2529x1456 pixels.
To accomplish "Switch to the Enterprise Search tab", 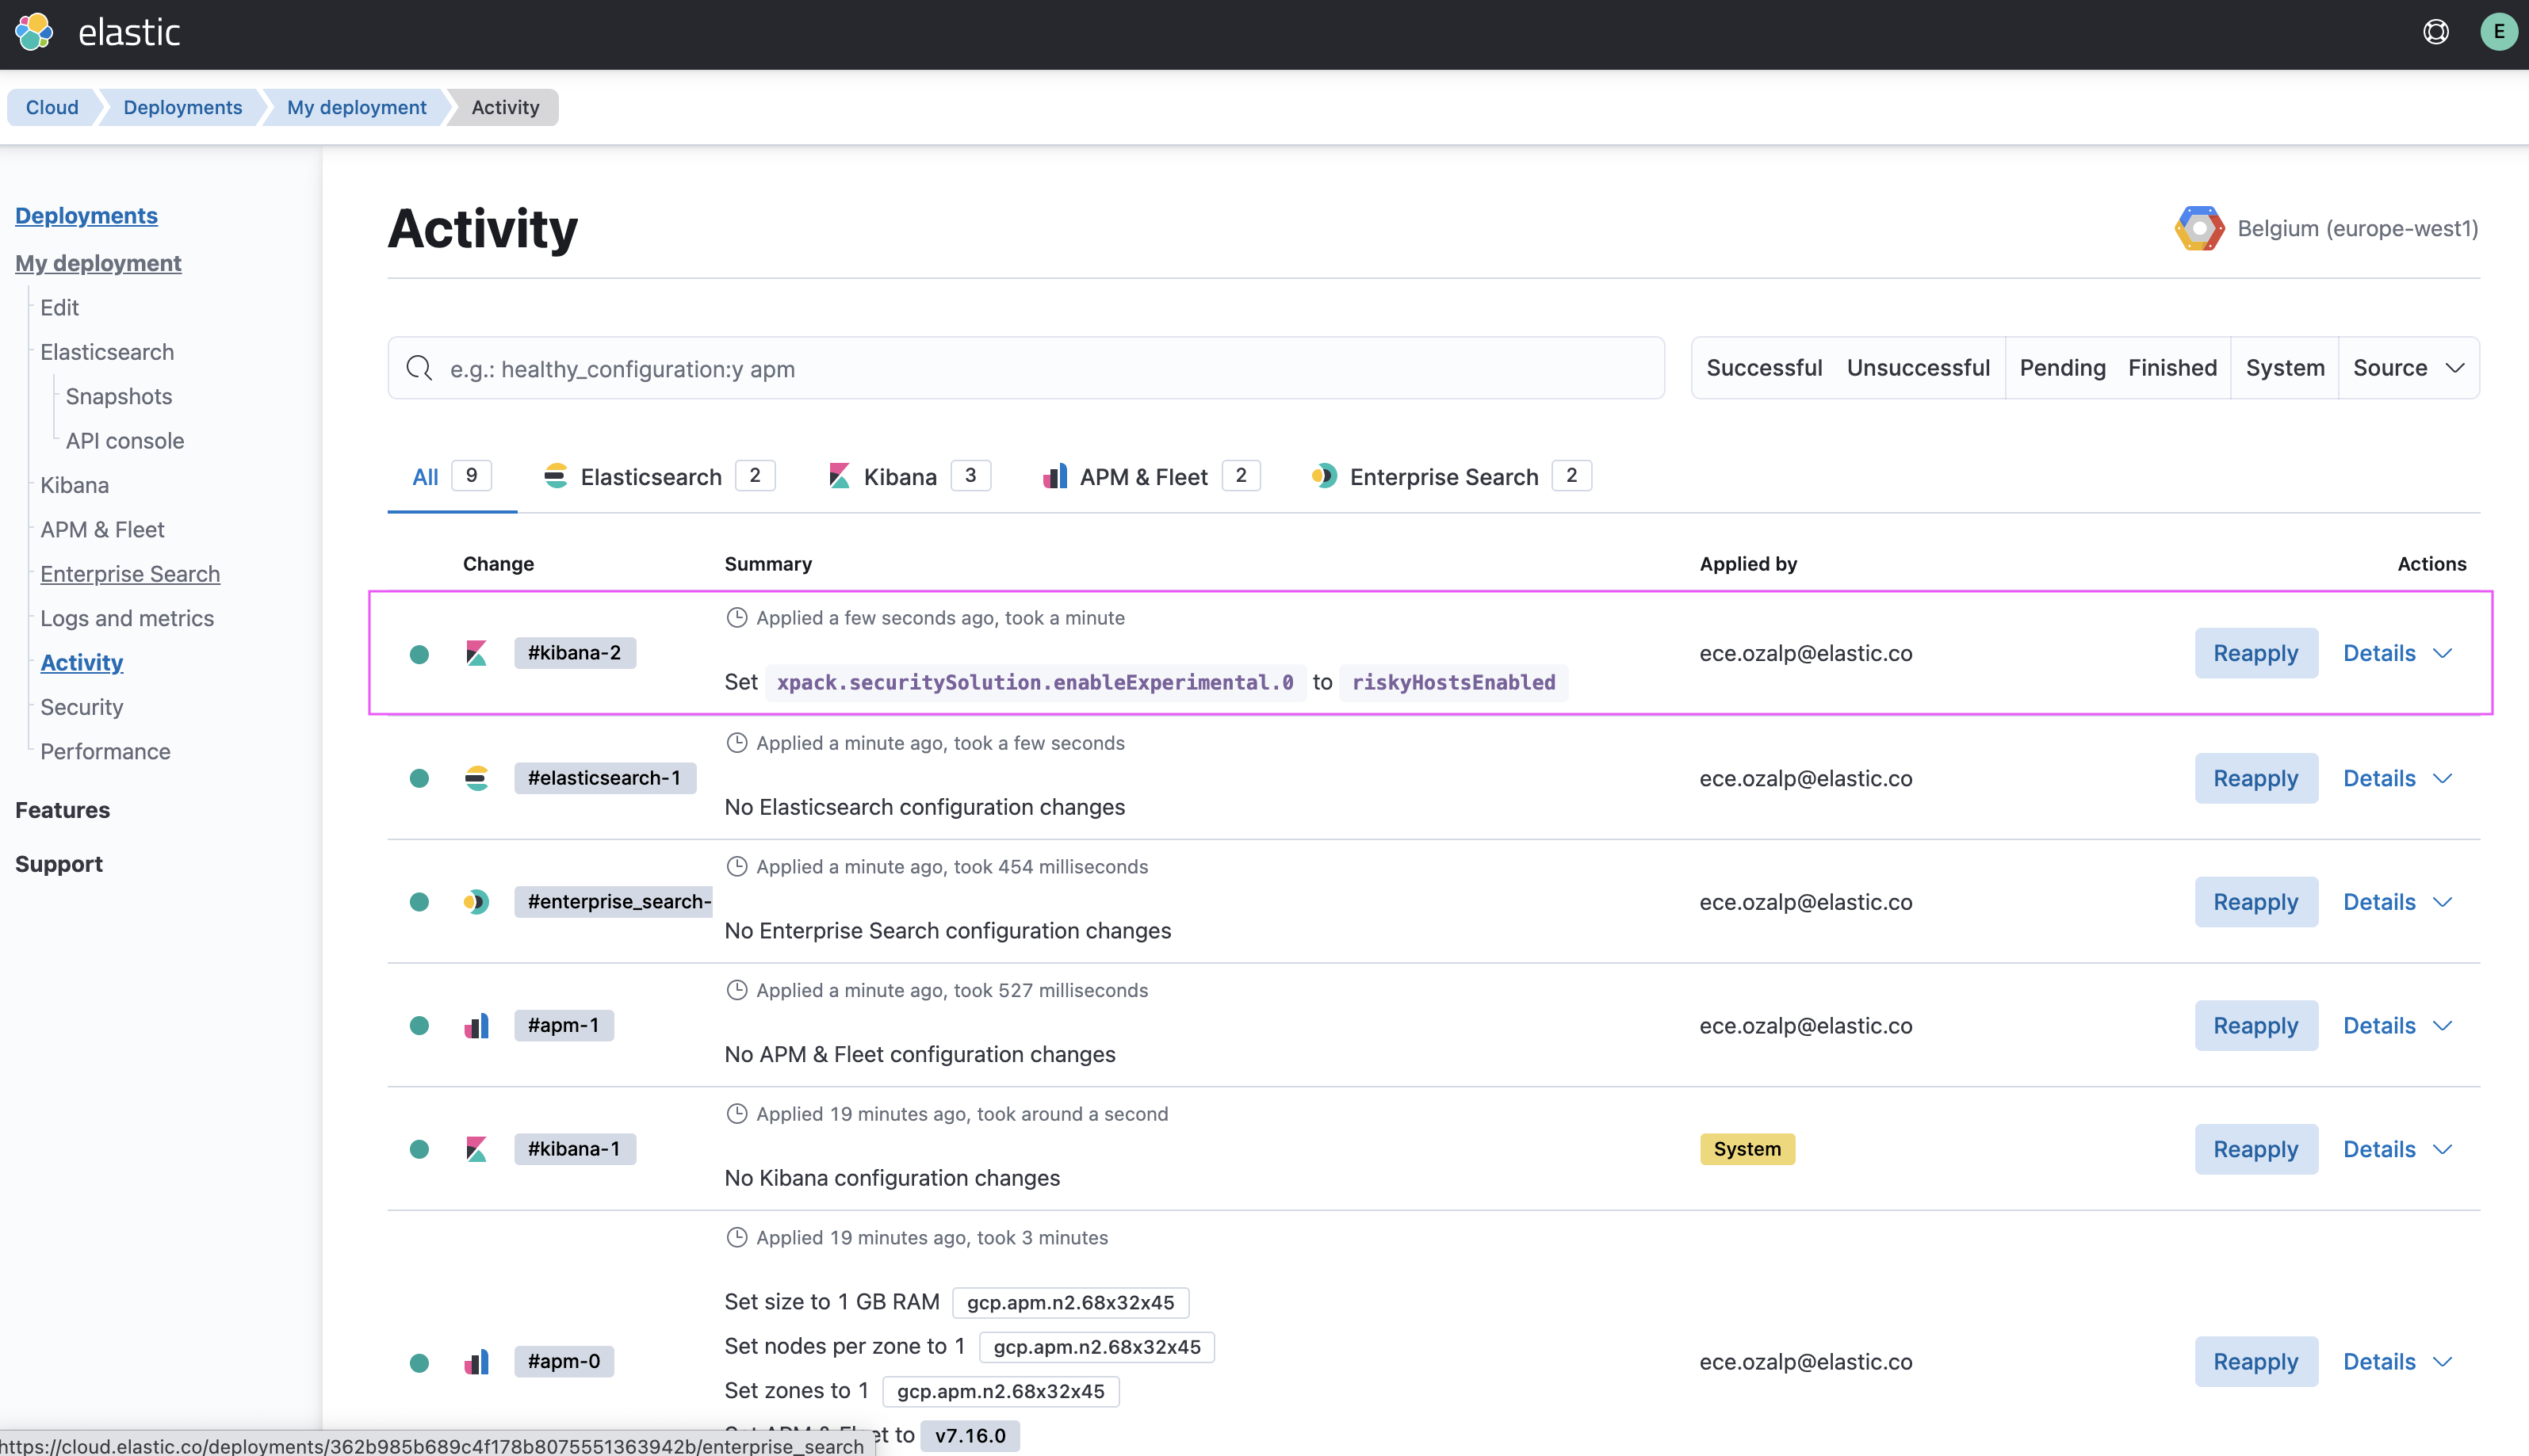I will (x=1451, y=477).
